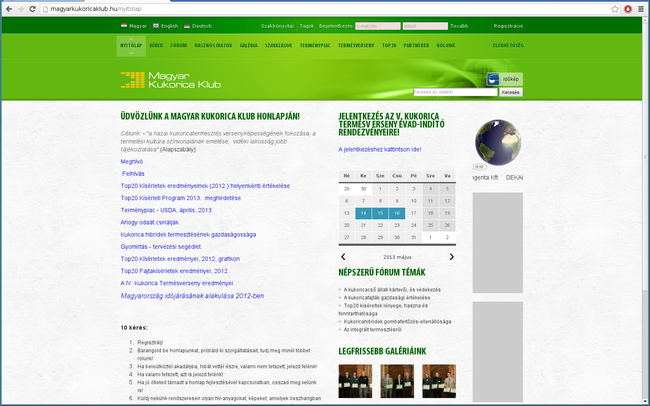
Task: Open the GALÉRIA menu item
Action: pyautogui.click(x=249, y=46)
